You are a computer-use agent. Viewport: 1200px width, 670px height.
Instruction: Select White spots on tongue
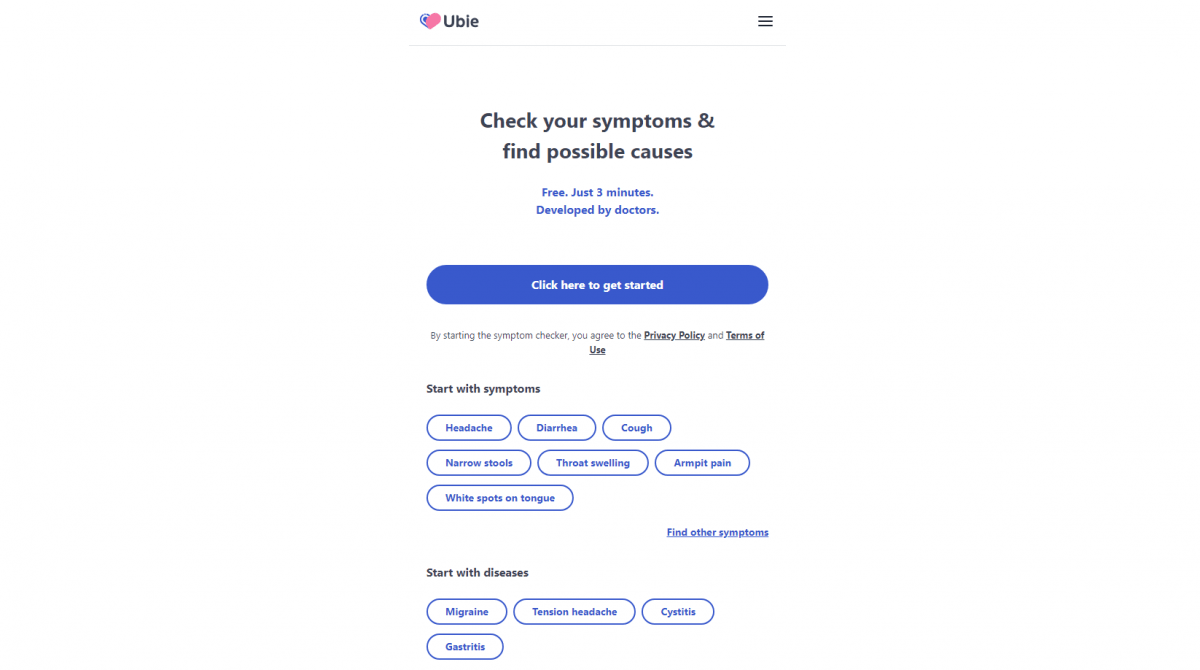click(x=500, y=498)
